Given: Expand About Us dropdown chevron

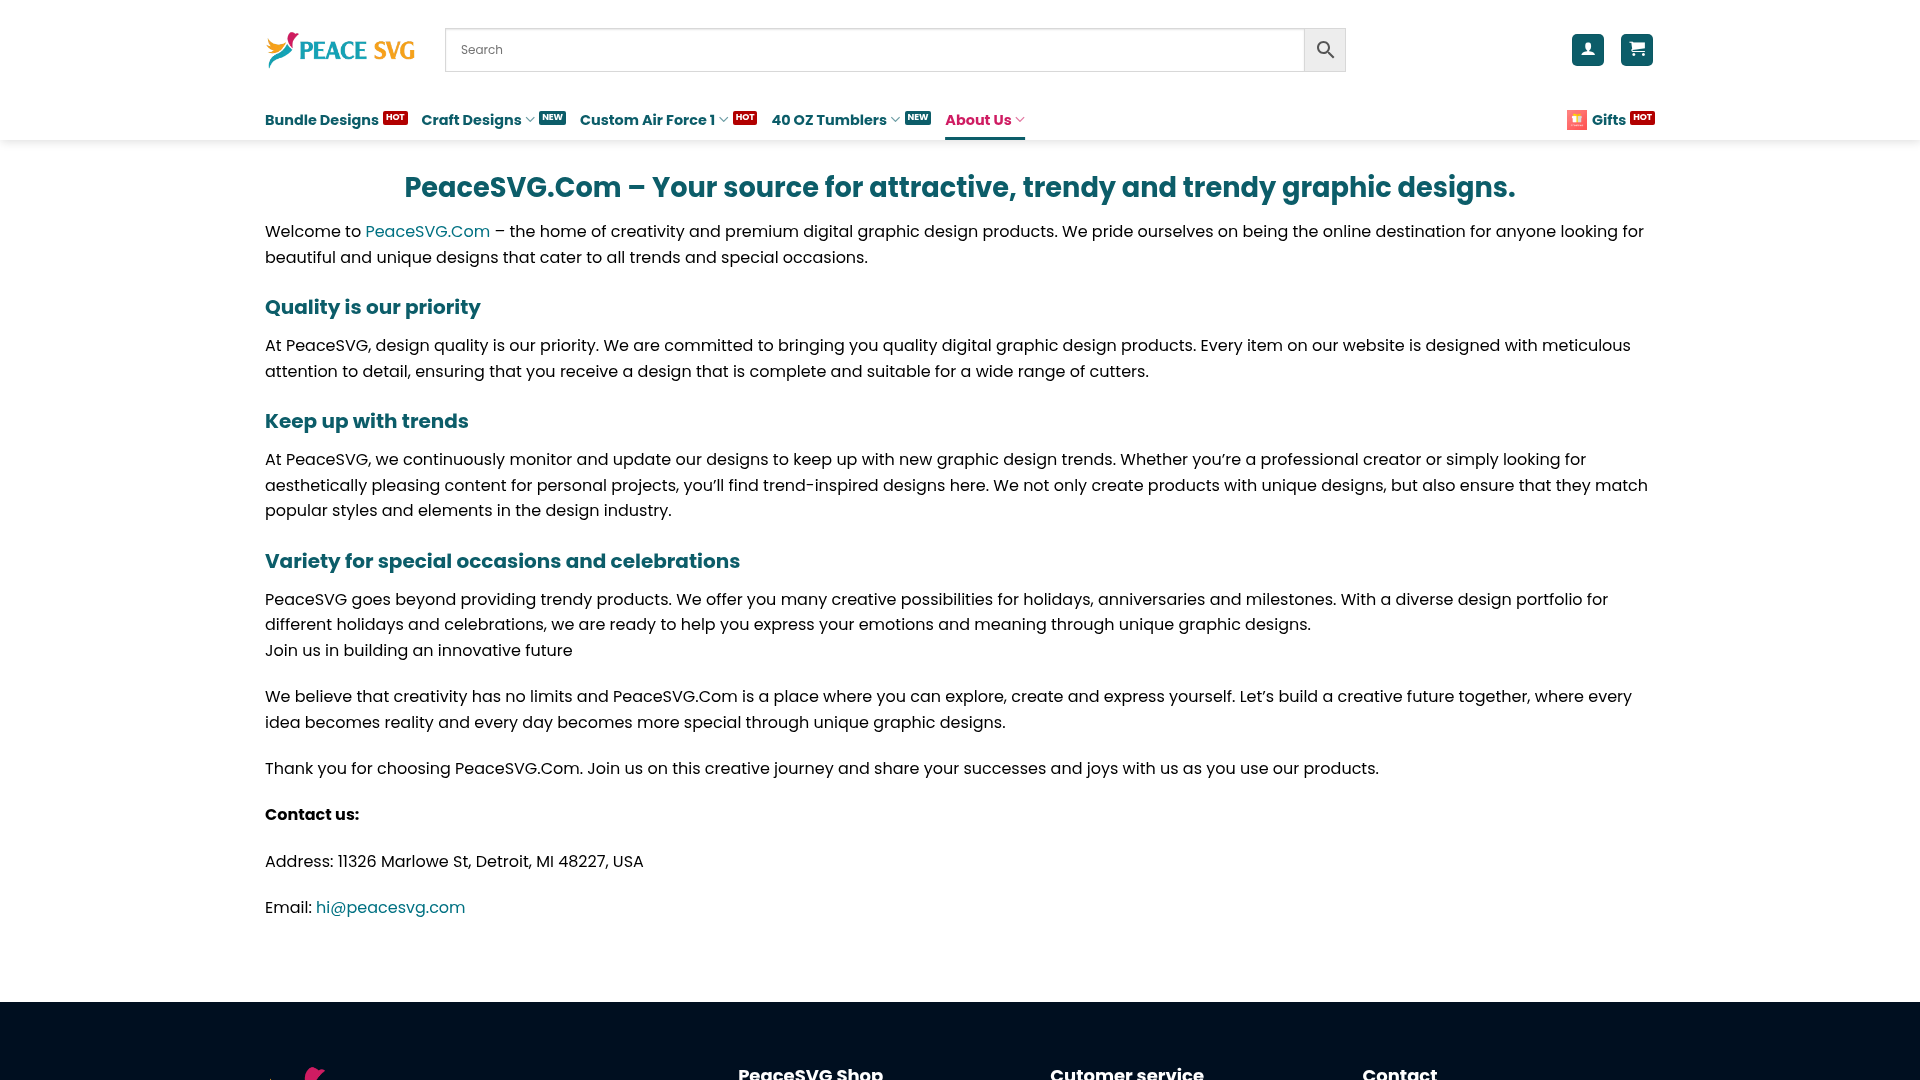Looking at the screenshot, I should click(x=1020, y=120).
